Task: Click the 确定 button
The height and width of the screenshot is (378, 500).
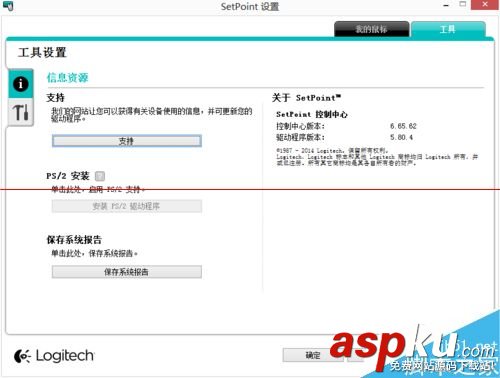Action: (x=313, y=355)
